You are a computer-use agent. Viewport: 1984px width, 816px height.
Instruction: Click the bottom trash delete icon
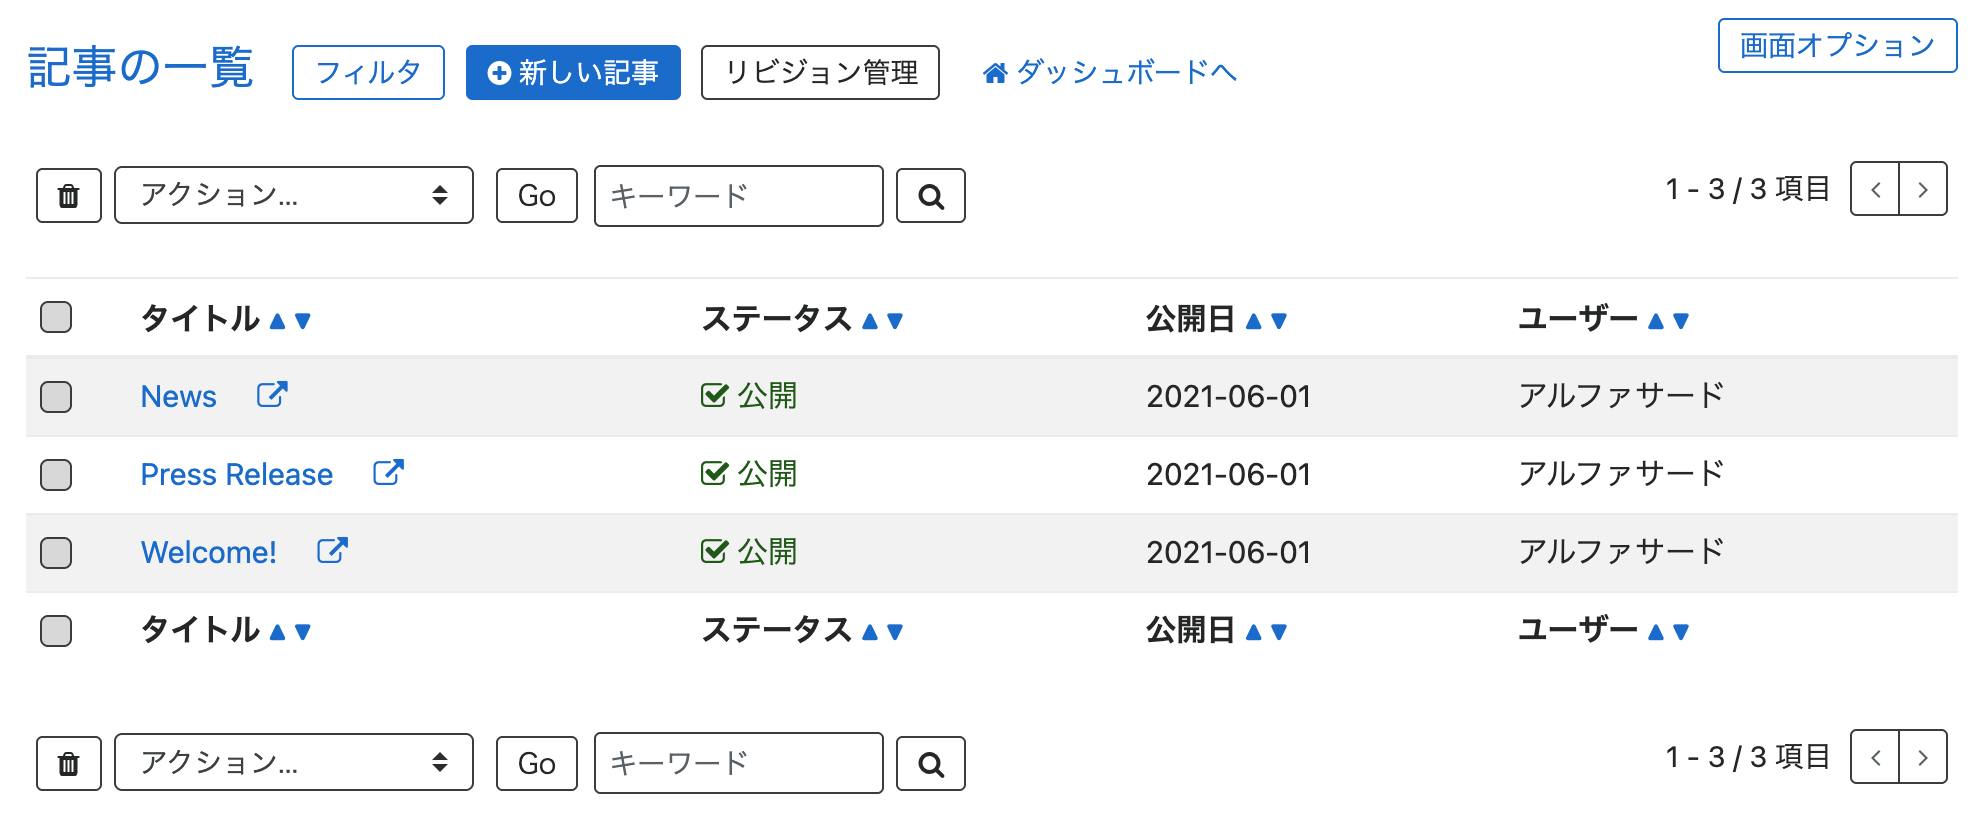click(x=69, y=764)
